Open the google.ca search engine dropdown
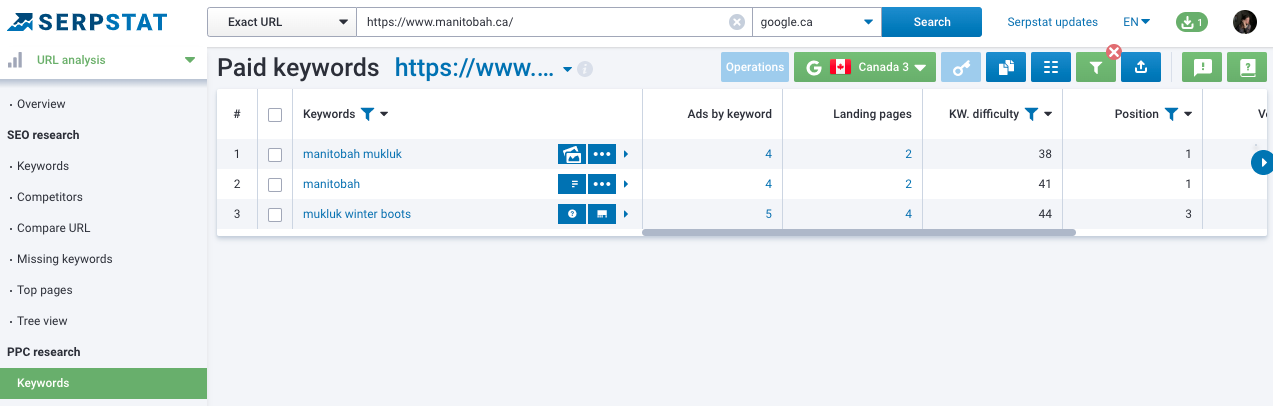Screen dimensions: 1273x406 [x=817, y=22]
